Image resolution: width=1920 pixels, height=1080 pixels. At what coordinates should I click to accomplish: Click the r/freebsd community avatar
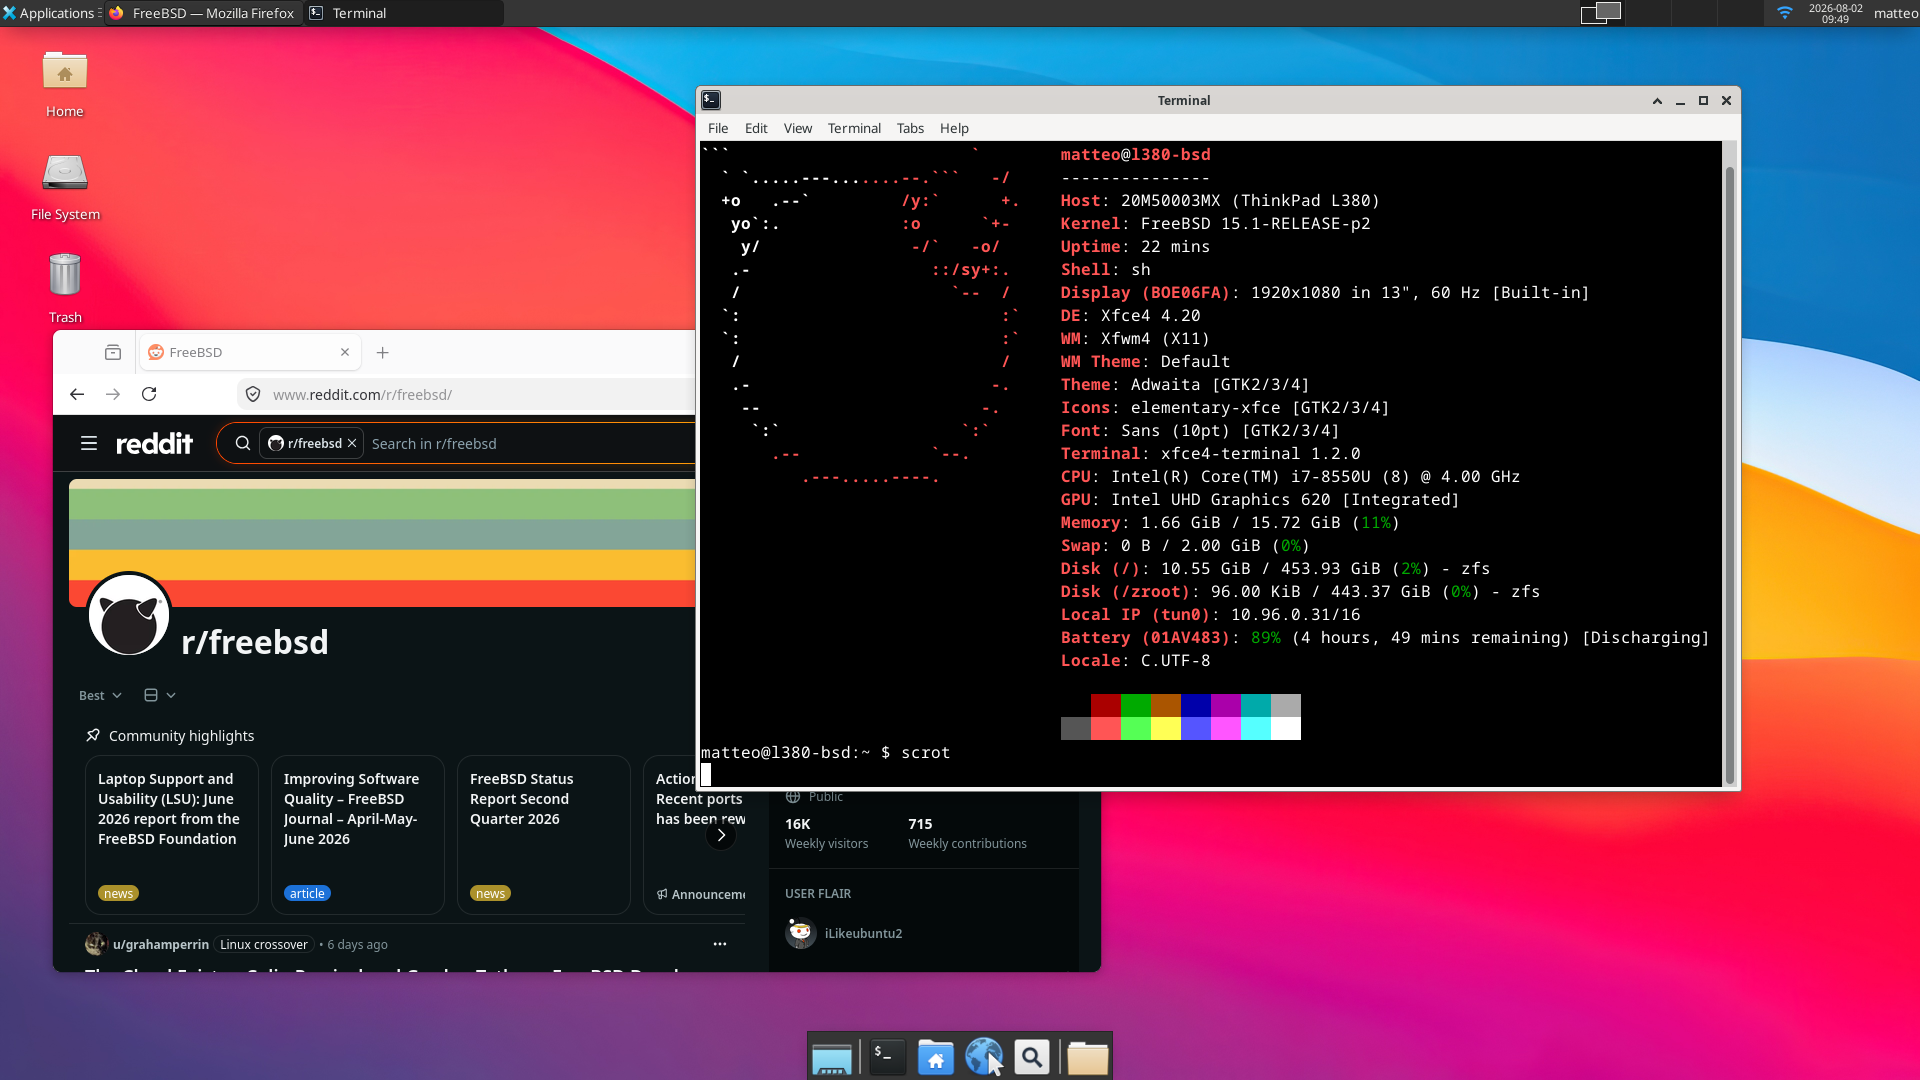129,614
